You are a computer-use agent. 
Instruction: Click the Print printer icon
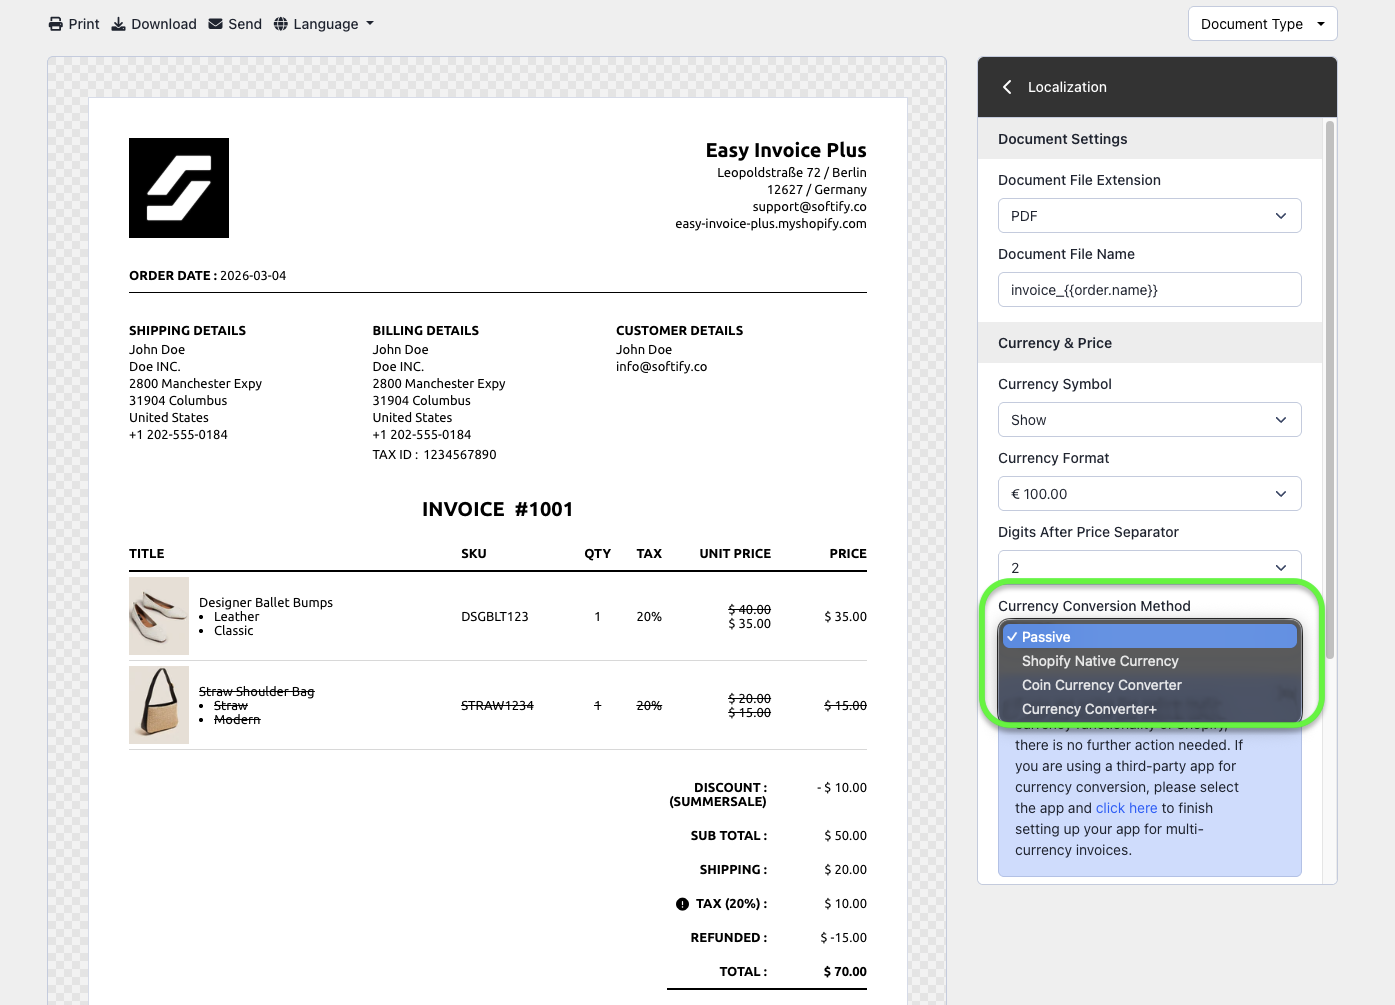(x=56, y=24)
